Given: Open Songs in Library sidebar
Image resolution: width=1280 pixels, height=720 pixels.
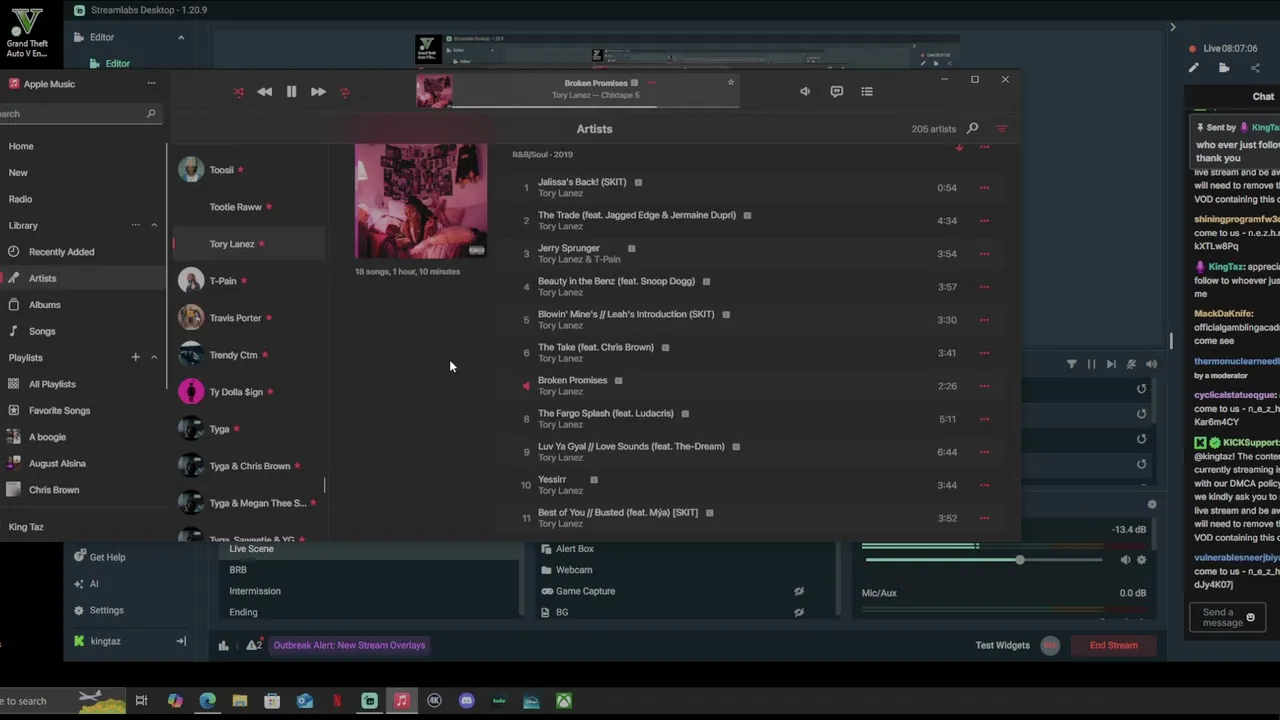Looking at the screenshot, I should 42,331.
